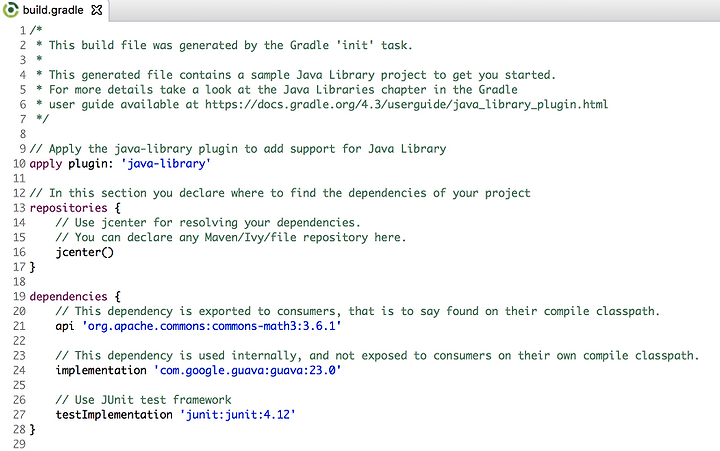The height and width of the screenshot is (451, 720).
Task: Click the 'api' configuration on line 21
Action: pos(65,326)
